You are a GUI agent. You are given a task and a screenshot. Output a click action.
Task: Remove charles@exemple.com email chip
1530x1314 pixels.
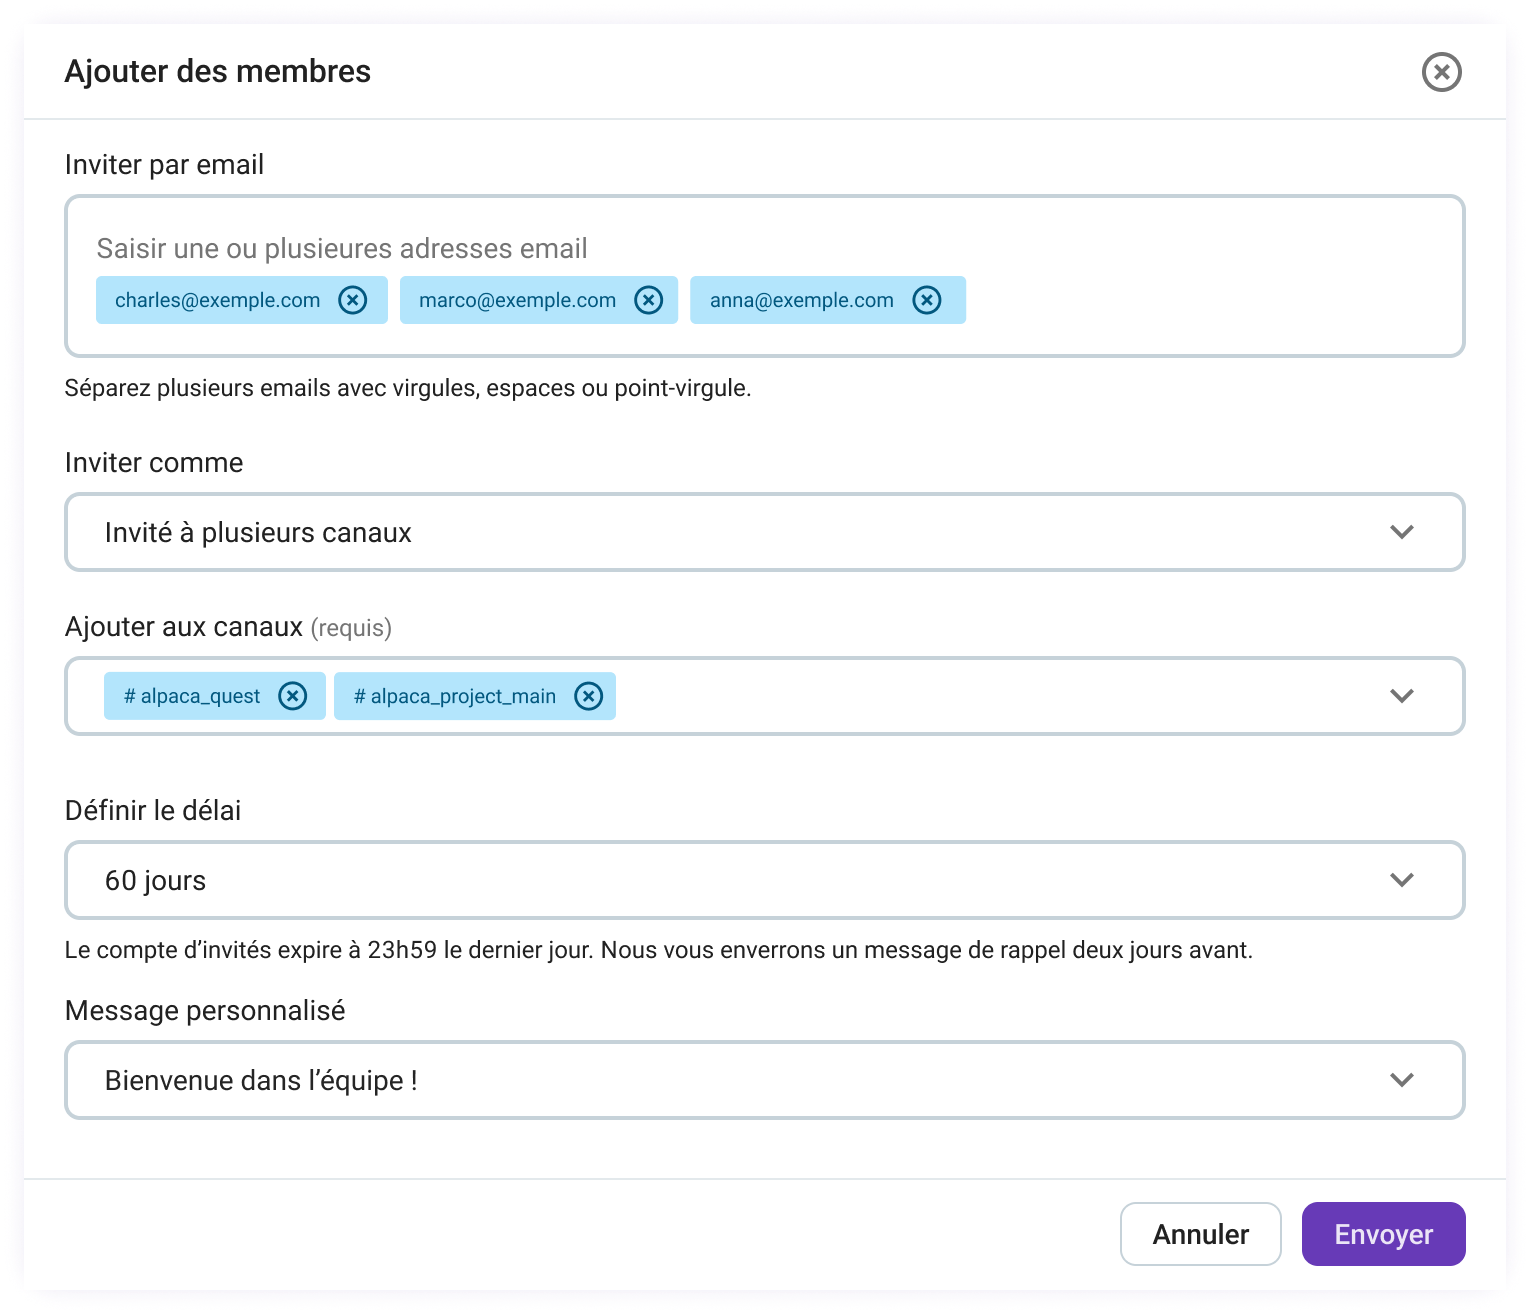pos(353,300)
